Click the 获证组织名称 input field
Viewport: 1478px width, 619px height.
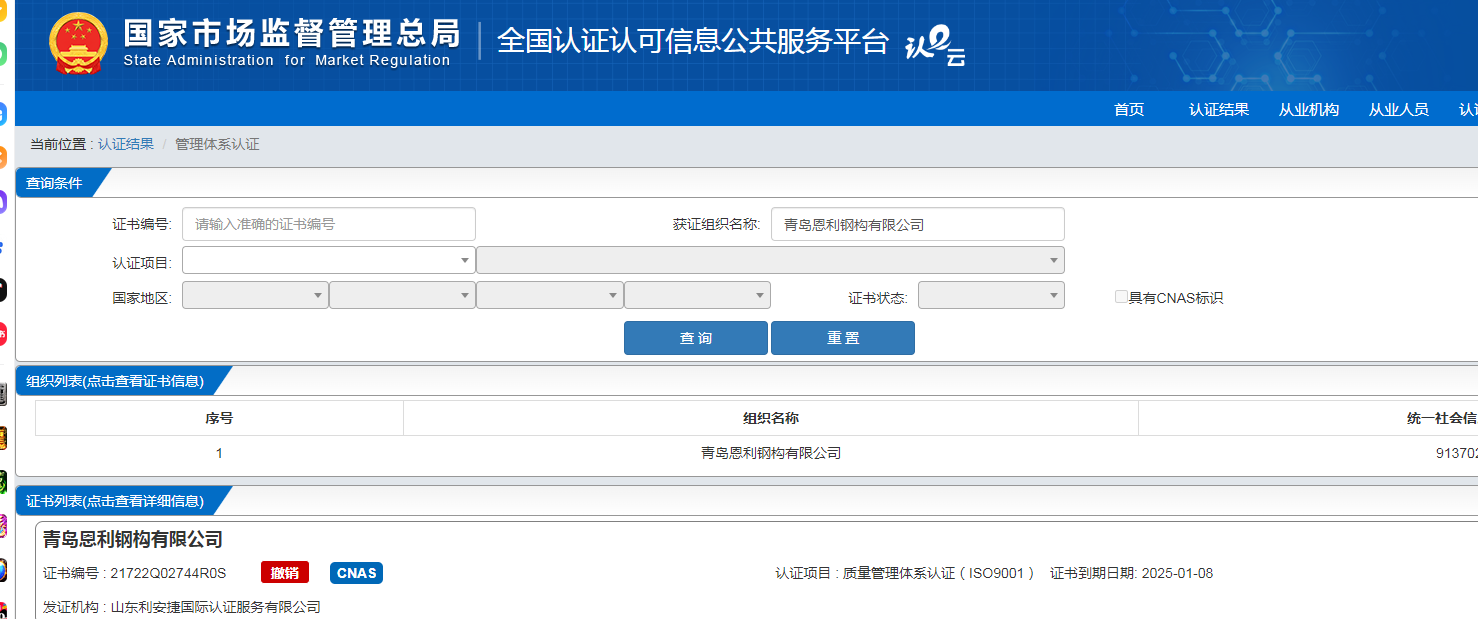coord(918,224)
